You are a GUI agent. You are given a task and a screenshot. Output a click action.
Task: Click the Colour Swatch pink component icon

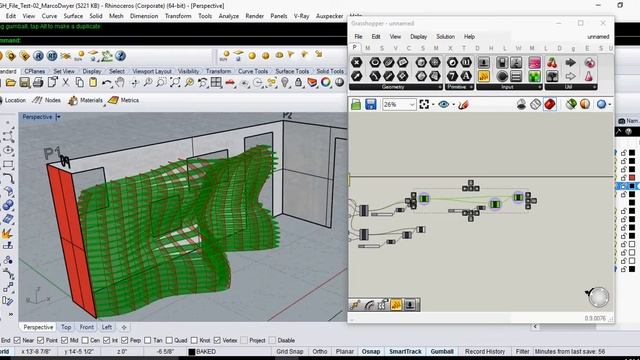tap(534, 62)
